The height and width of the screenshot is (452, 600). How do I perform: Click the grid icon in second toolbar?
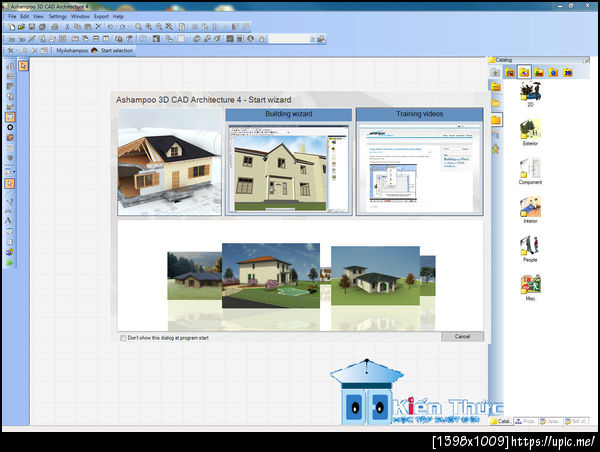[x=63, y=39]
